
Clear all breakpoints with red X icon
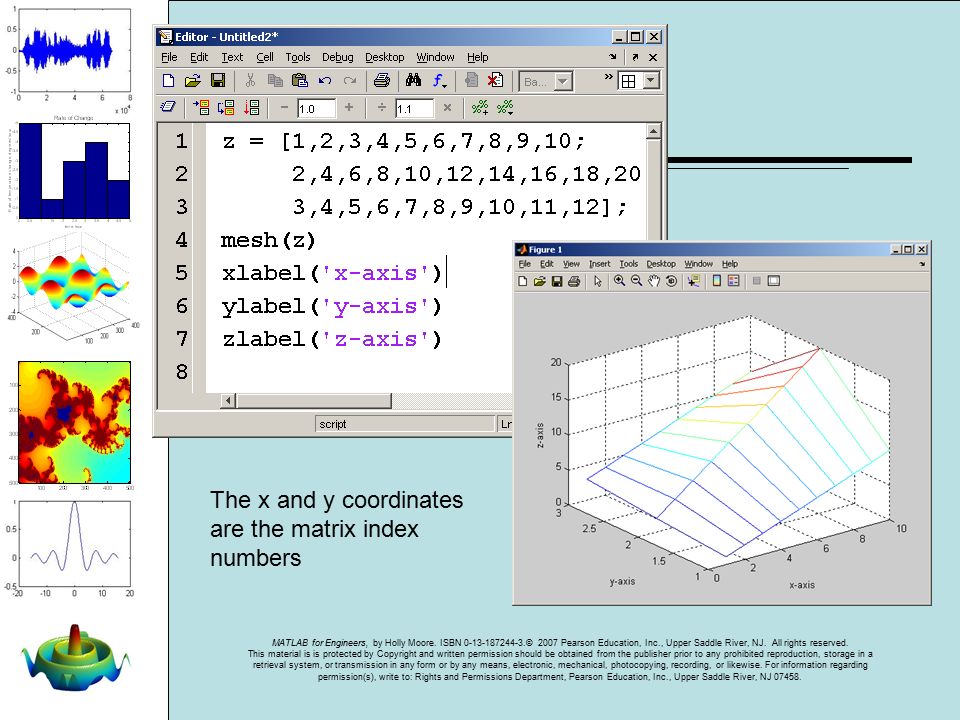(495, 81)
